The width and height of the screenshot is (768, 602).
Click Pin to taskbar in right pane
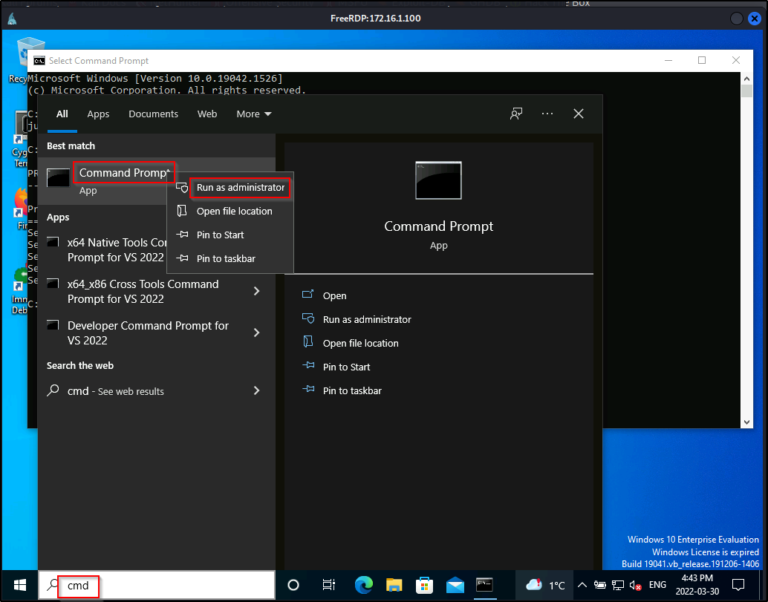point(351,391)
